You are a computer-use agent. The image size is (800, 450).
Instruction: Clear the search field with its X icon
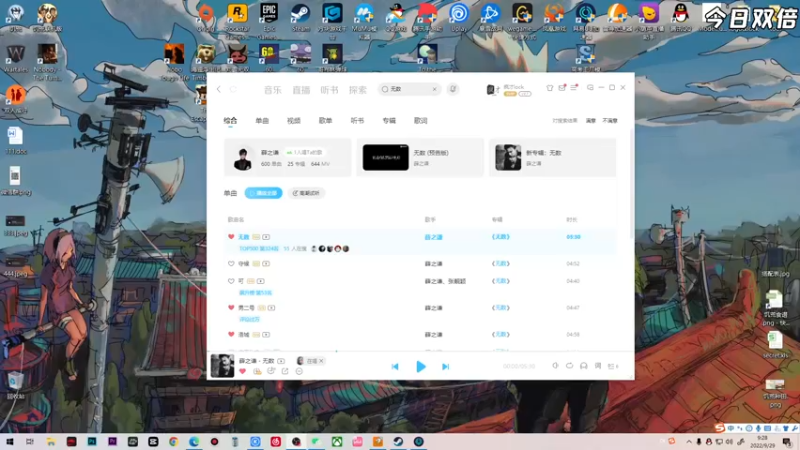point(434,89)
